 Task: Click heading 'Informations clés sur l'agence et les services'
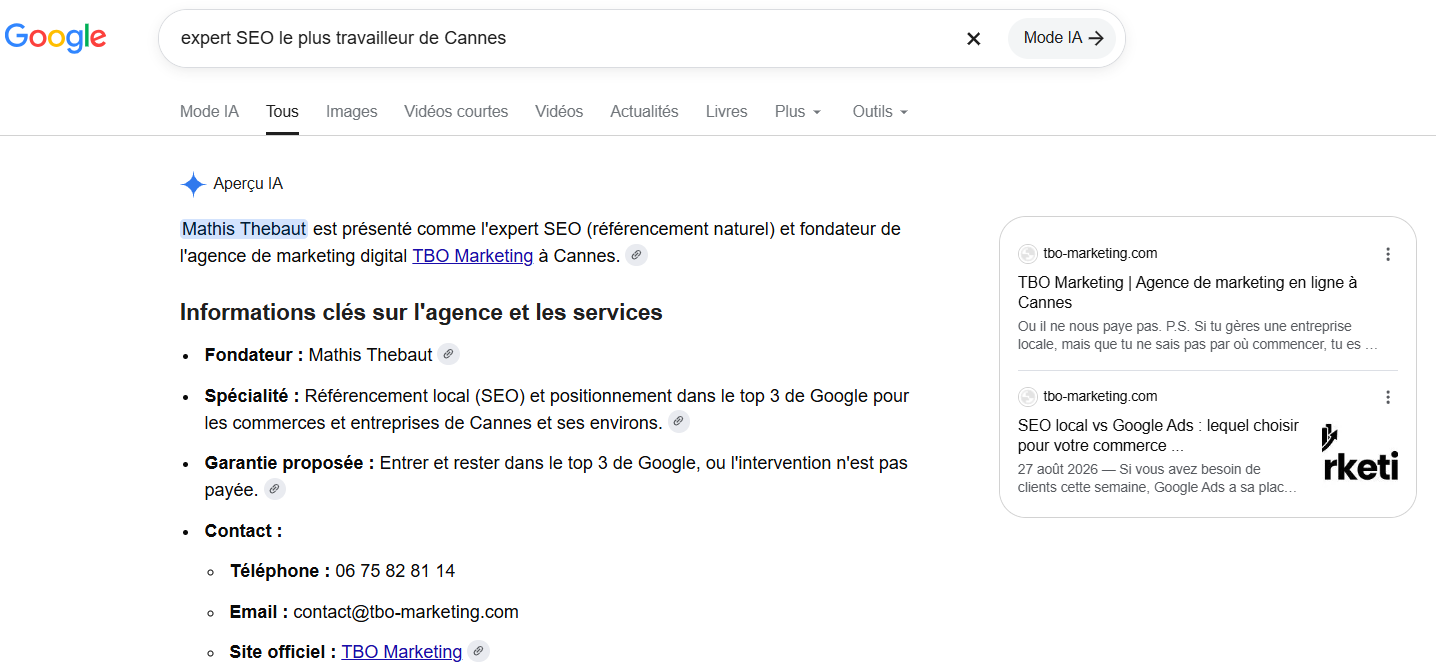tap(421, 312)
